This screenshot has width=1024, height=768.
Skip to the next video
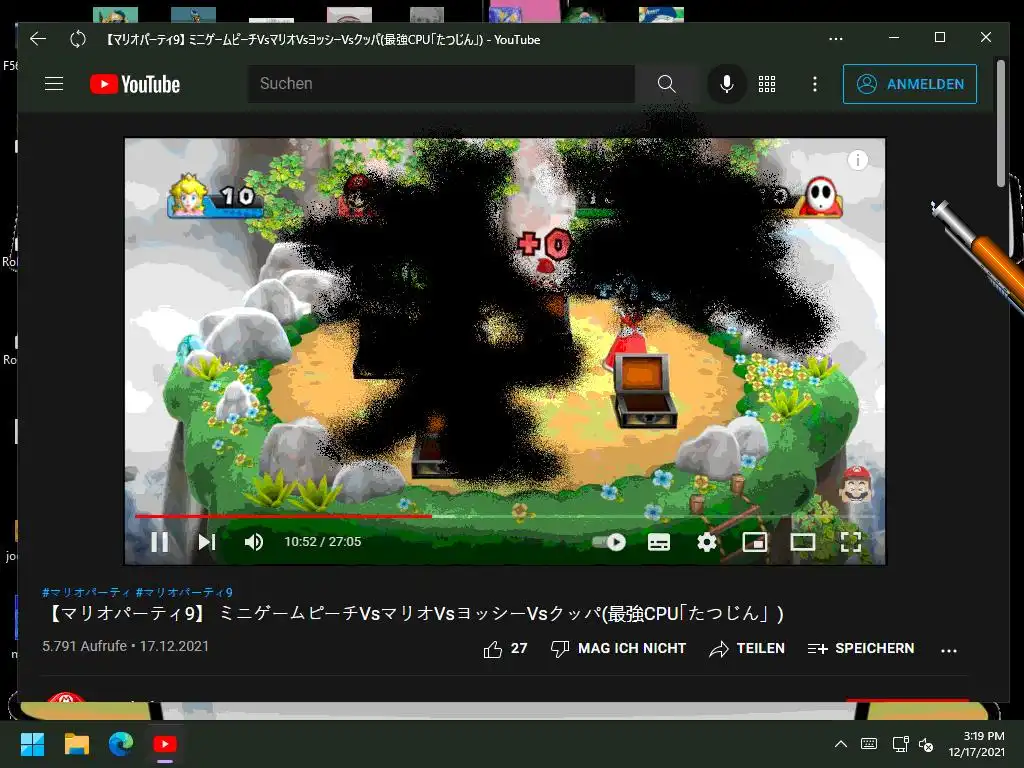point(206,542)
